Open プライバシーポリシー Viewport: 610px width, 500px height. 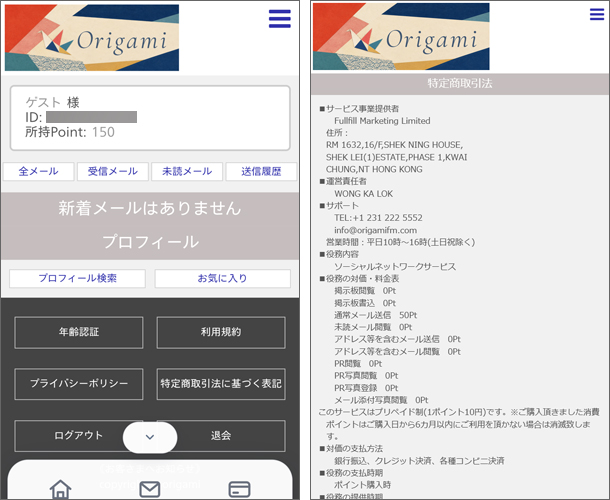click(x=79, y=384)
